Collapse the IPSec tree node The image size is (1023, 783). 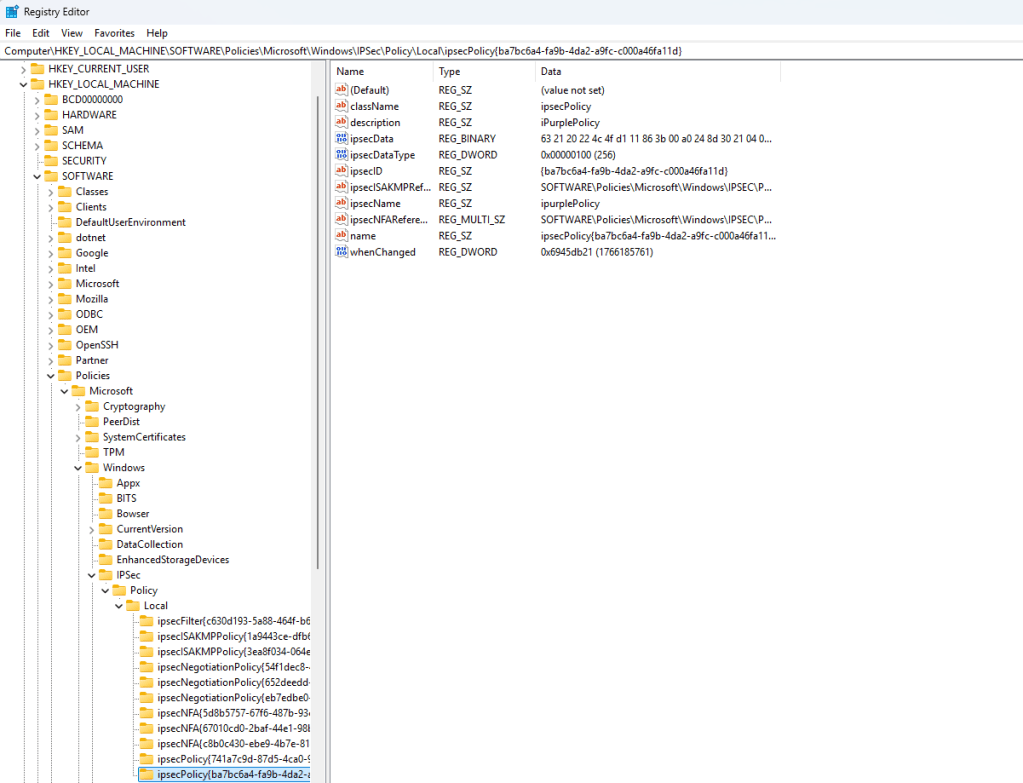[x=92, y=575]
